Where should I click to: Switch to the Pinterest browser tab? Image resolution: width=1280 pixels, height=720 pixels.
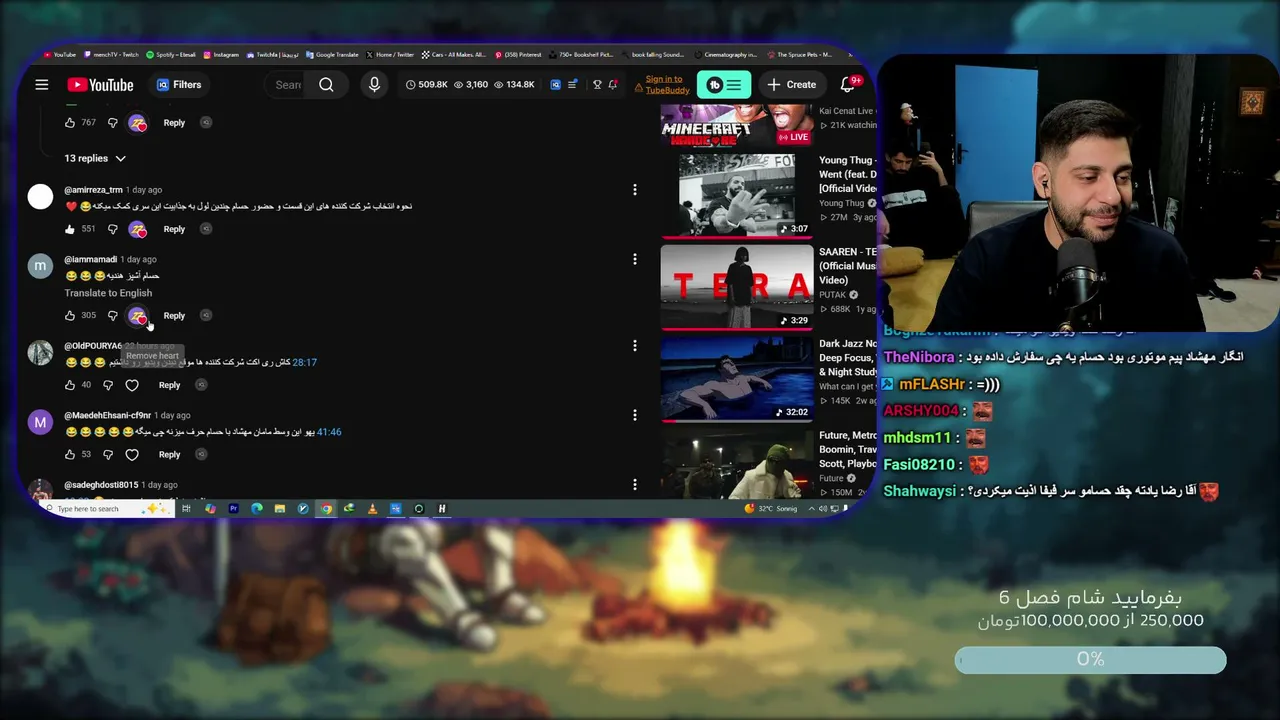(520, 55)
